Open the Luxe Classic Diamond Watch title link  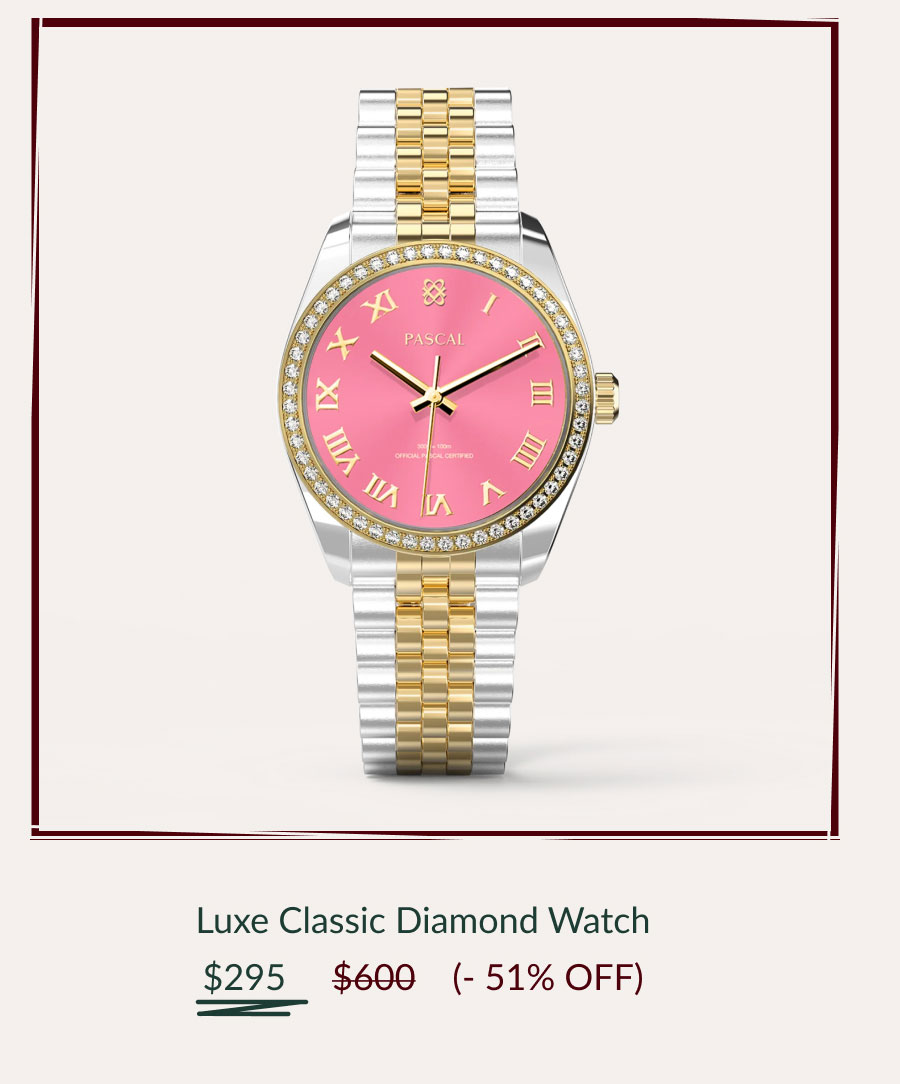422,921
